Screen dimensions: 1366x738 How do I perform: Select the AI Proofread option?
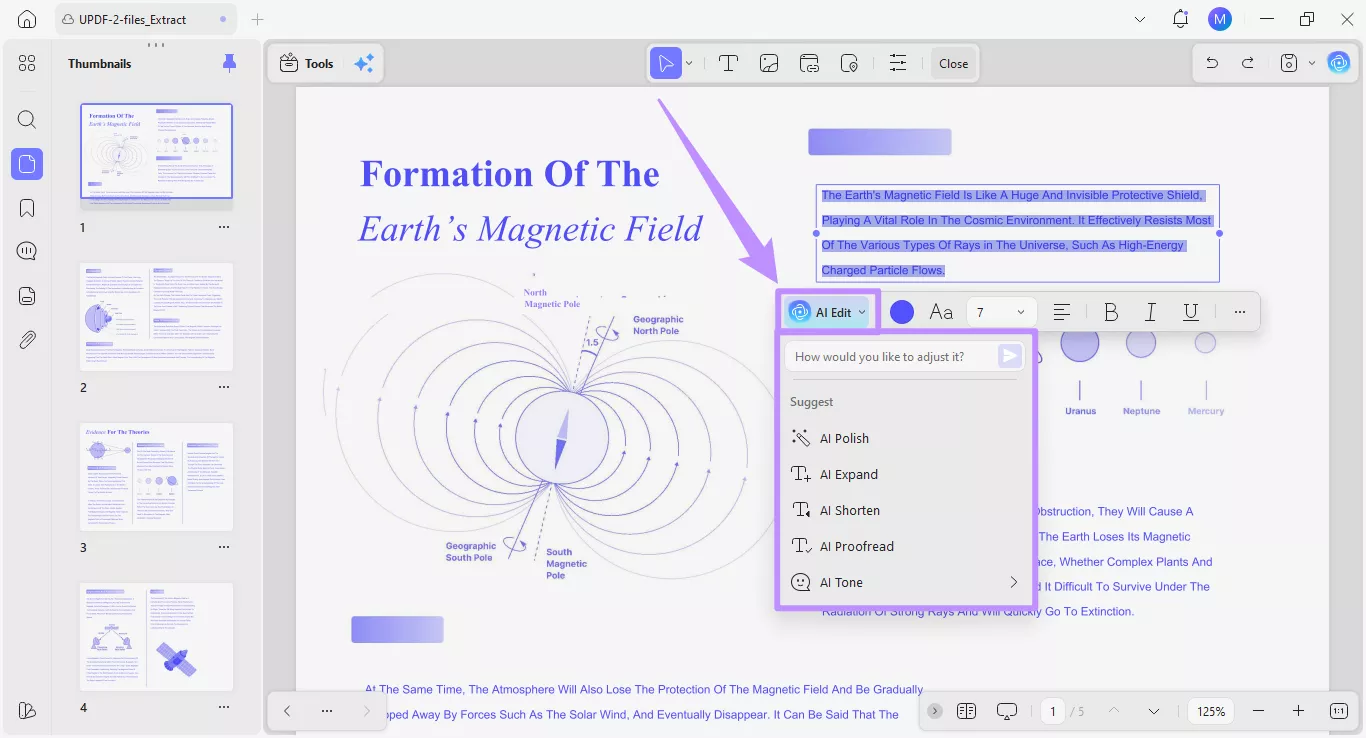856,546
